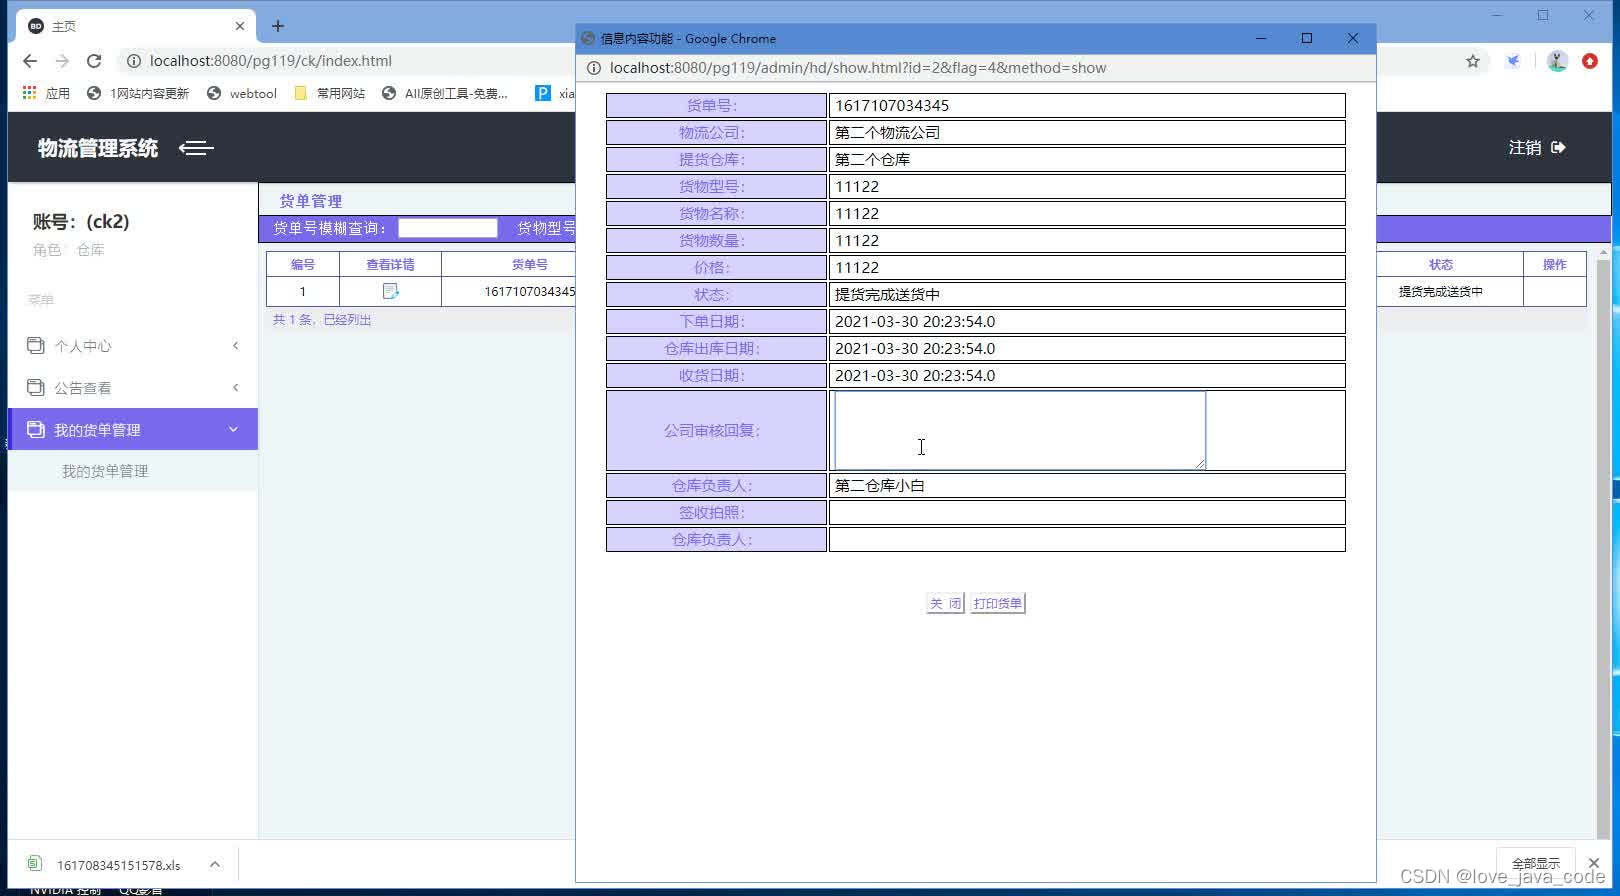Screen dimensions: 1620x896
Task: Open the bird extension icon in toolbar
Action: pyautogui.click(x=1513, y=61)
